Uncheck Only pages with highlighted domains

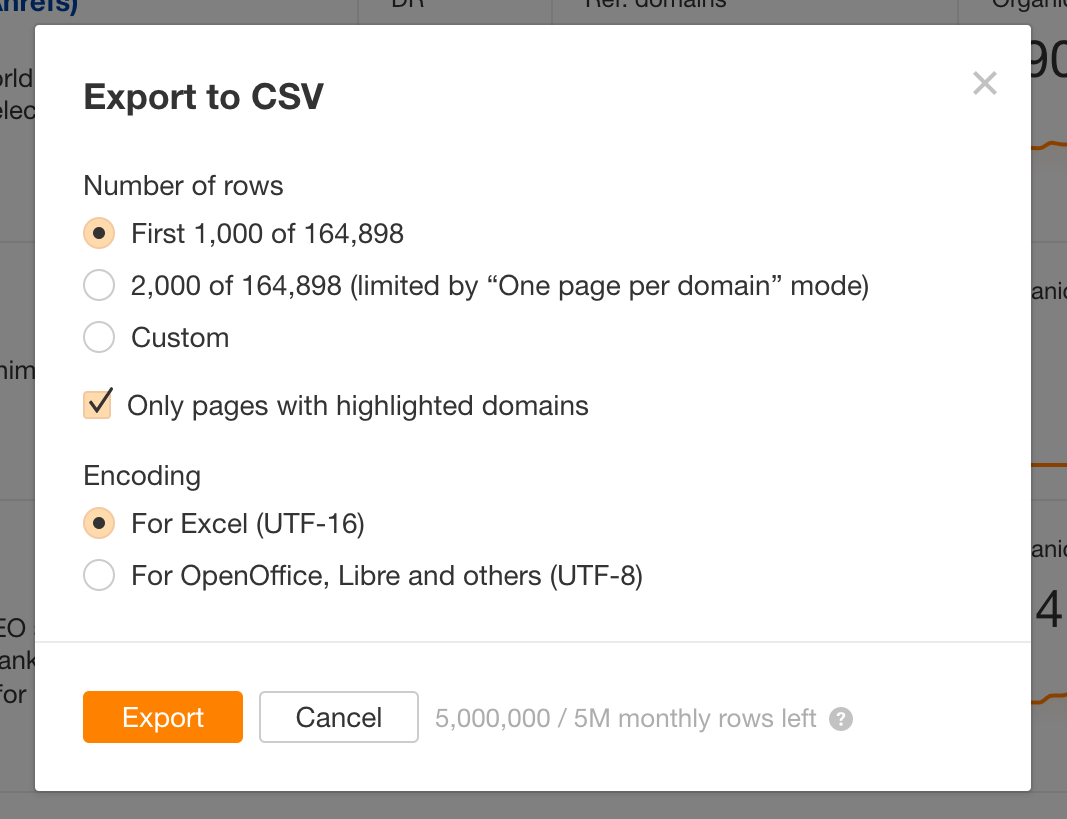pos(98,405)
